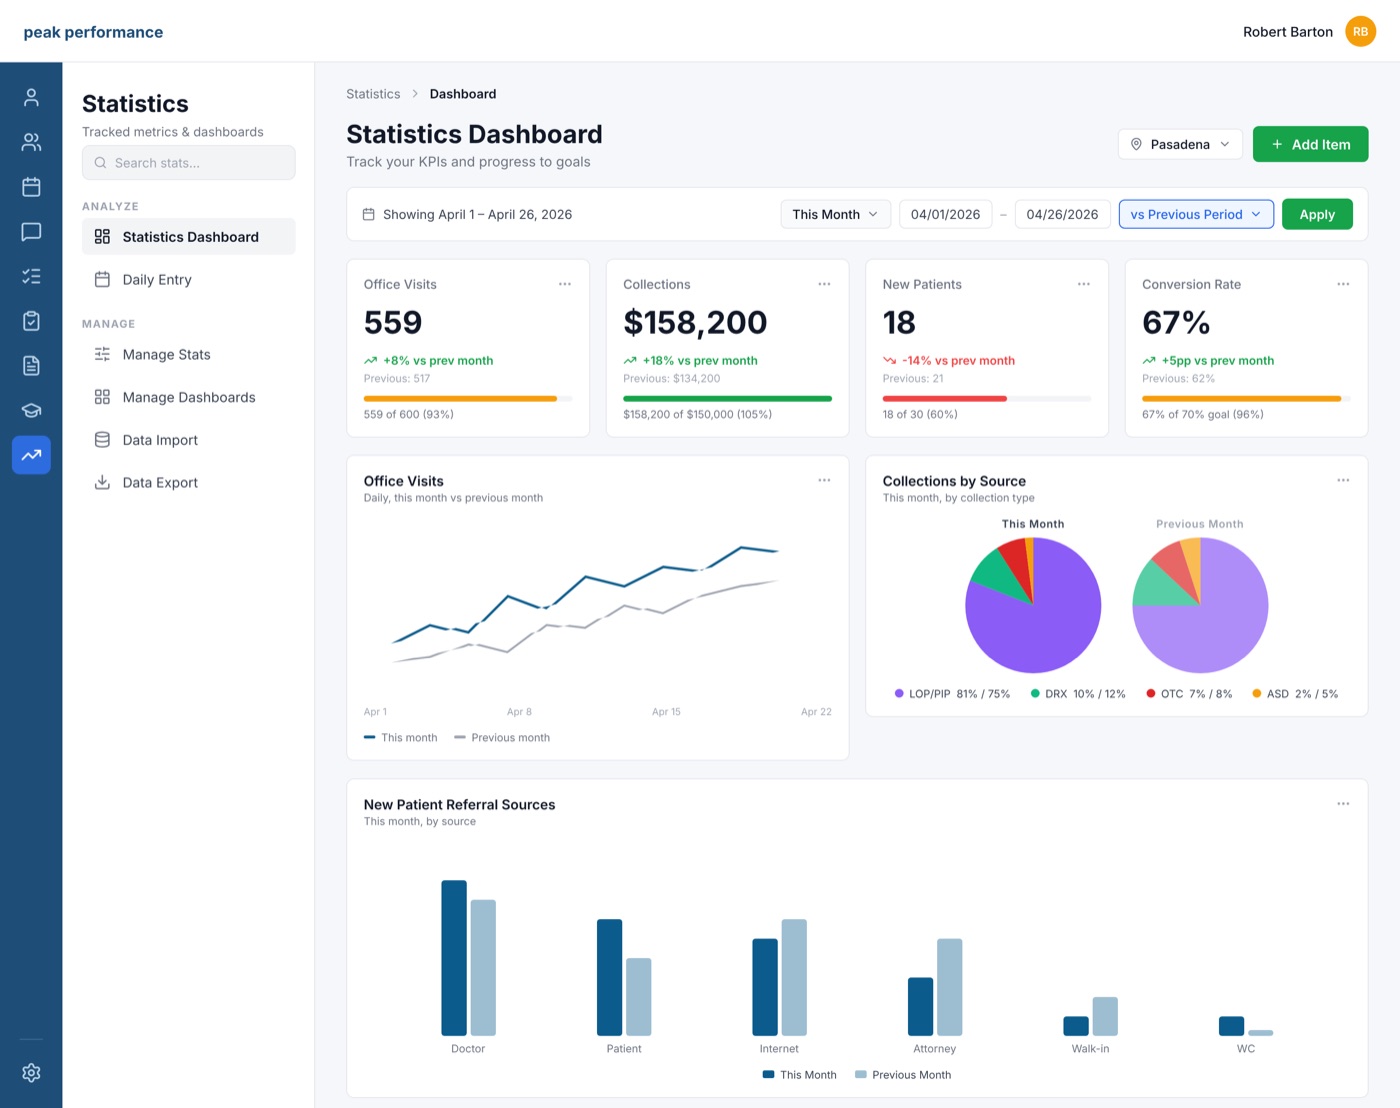This screenshot has width=1400, height=1108.
Task: Toggle This month line legend
Action: (401, 738)
